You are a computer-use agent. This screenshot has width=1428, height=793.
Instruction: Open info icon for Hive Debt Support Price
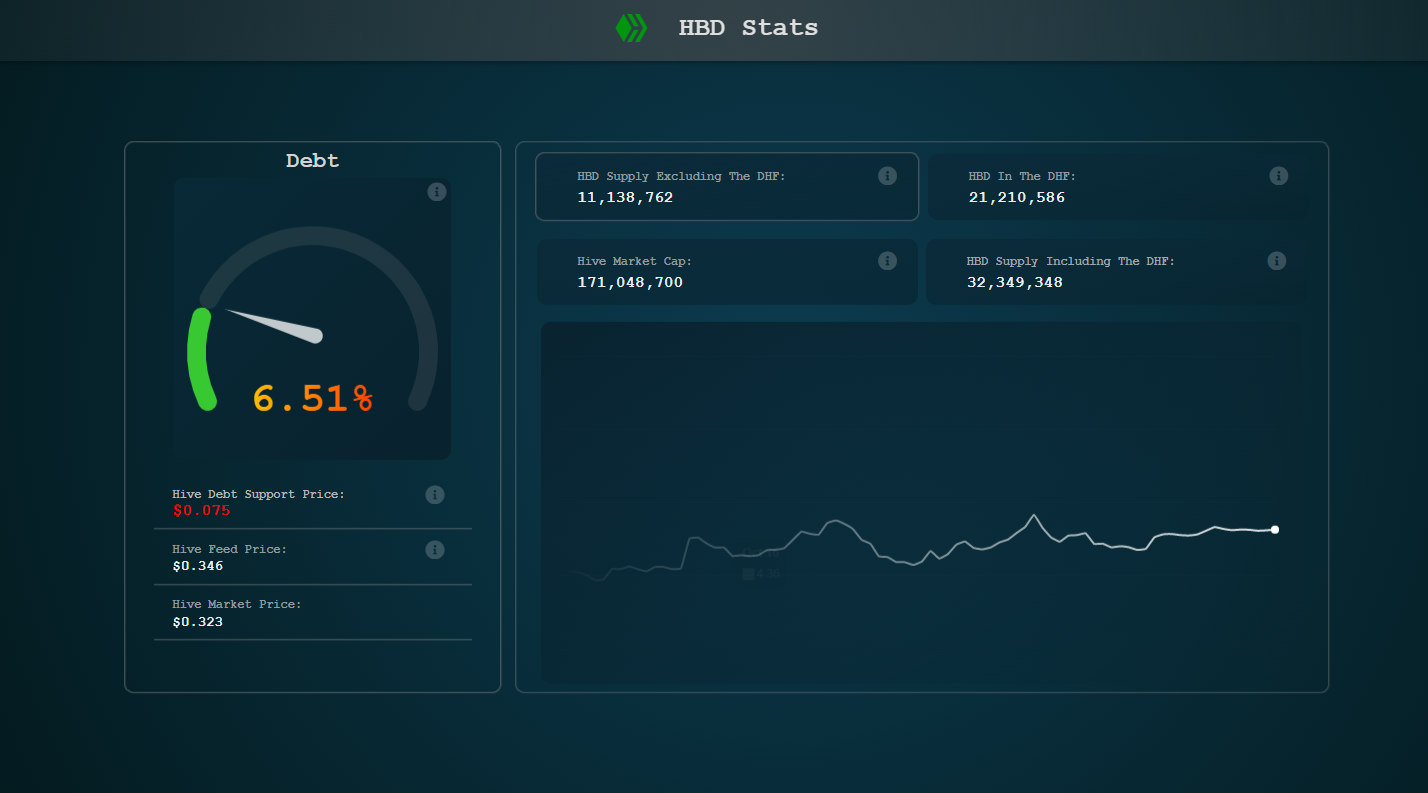[x=435, y=495]
